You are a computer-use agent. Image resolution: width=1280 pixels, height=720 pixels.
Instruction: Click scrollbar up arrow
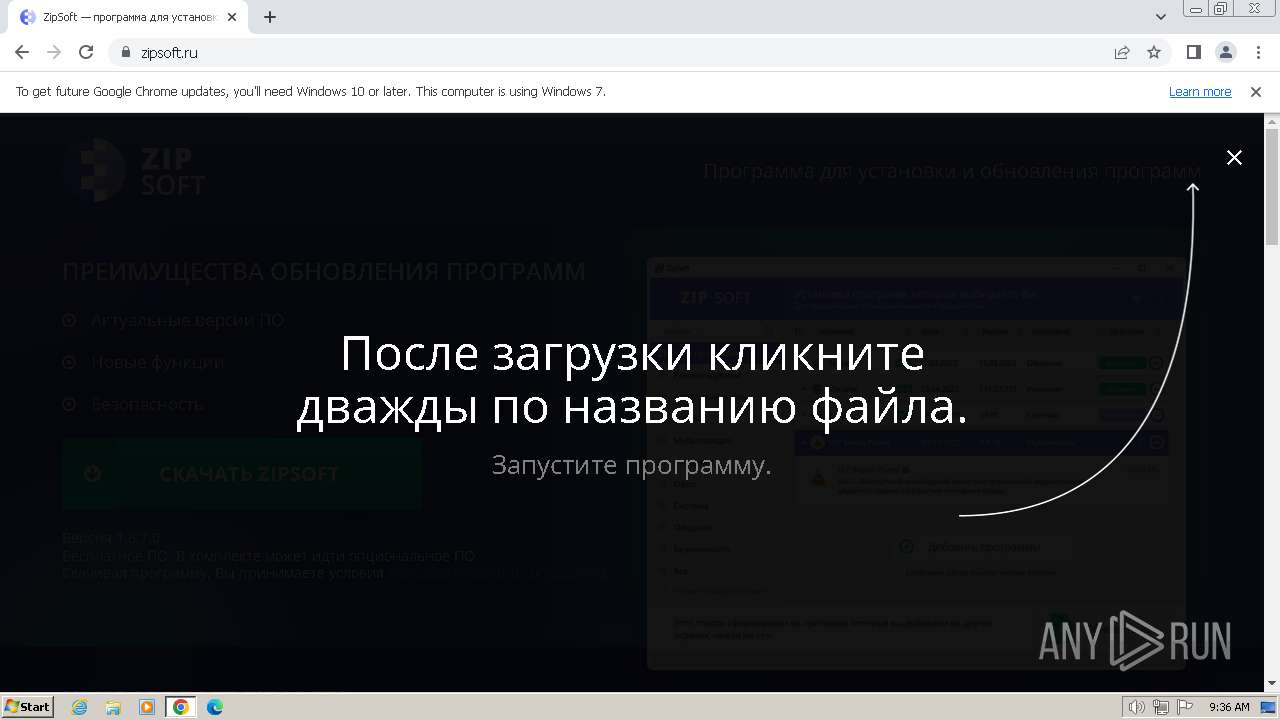click(x=1272, y=121)
